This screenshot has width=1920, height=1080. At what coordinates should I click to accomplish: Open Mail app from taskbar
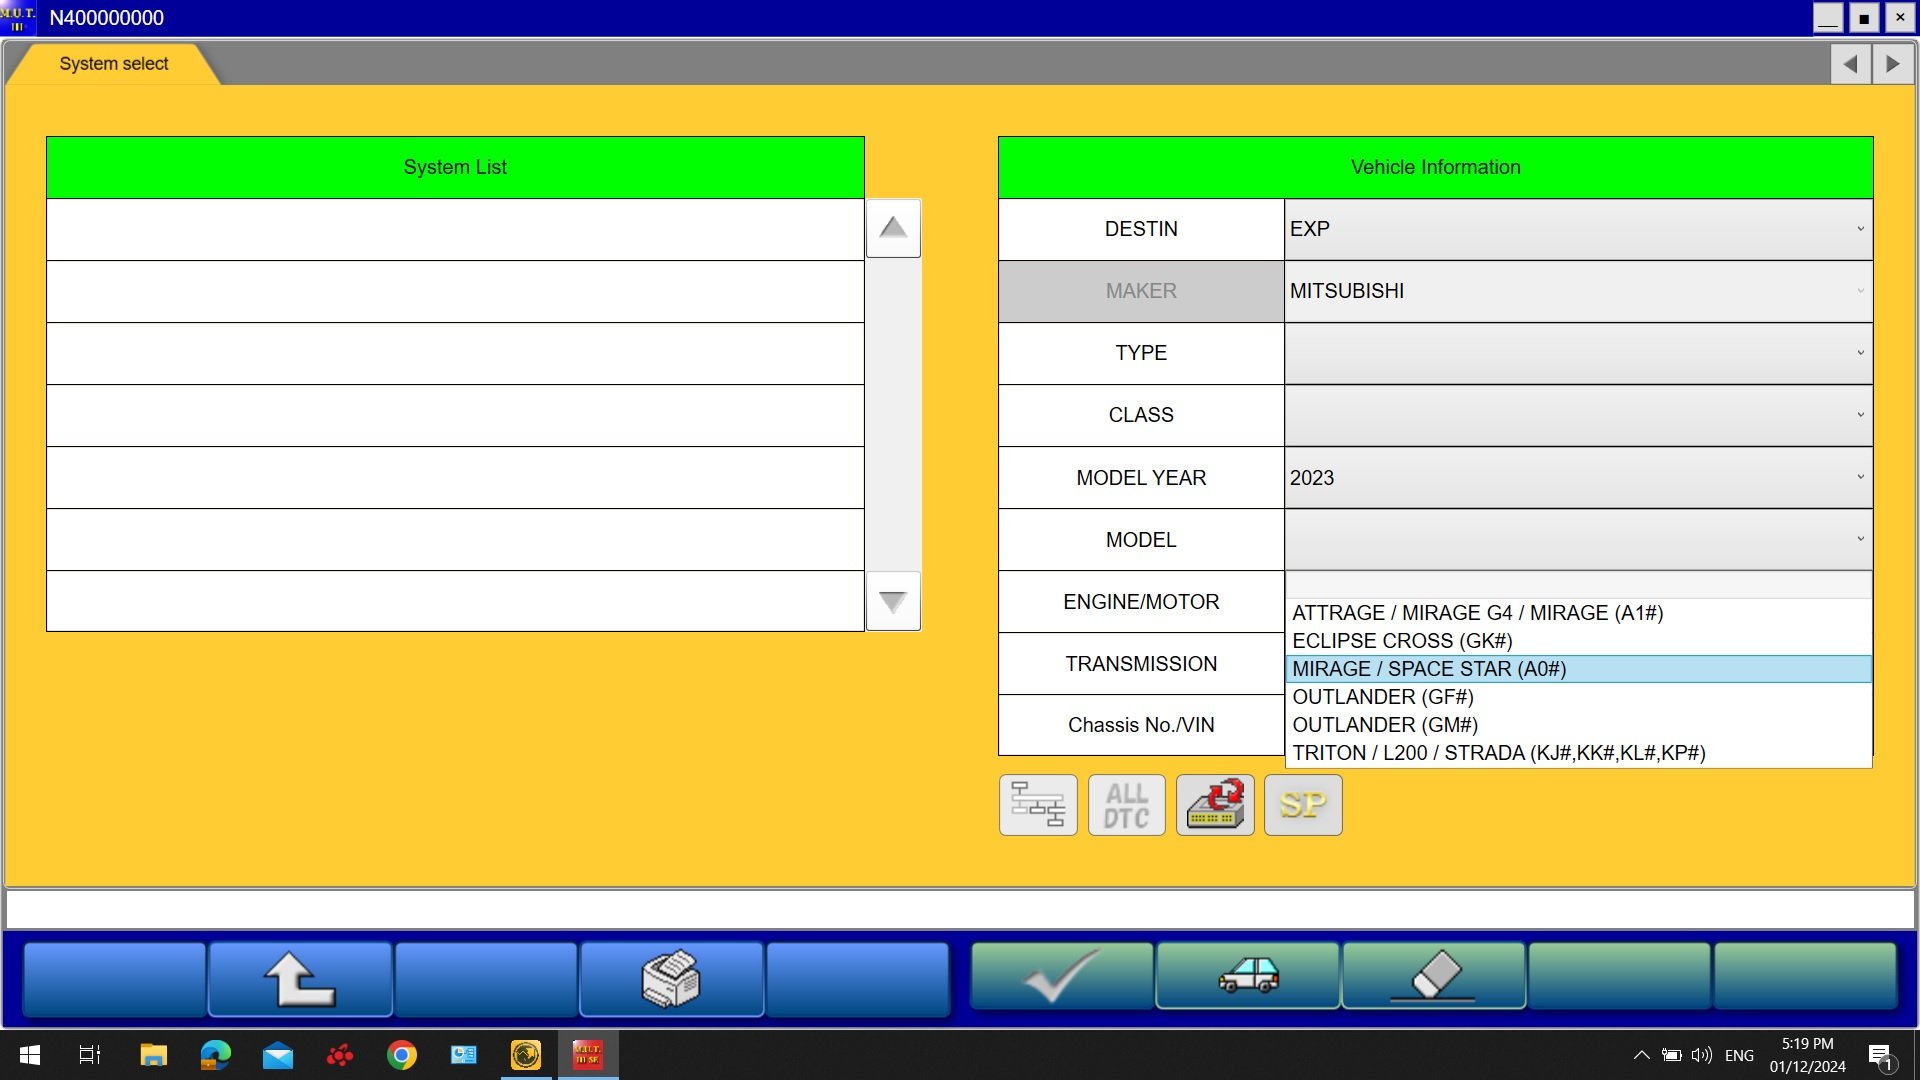coord(278,1055)
